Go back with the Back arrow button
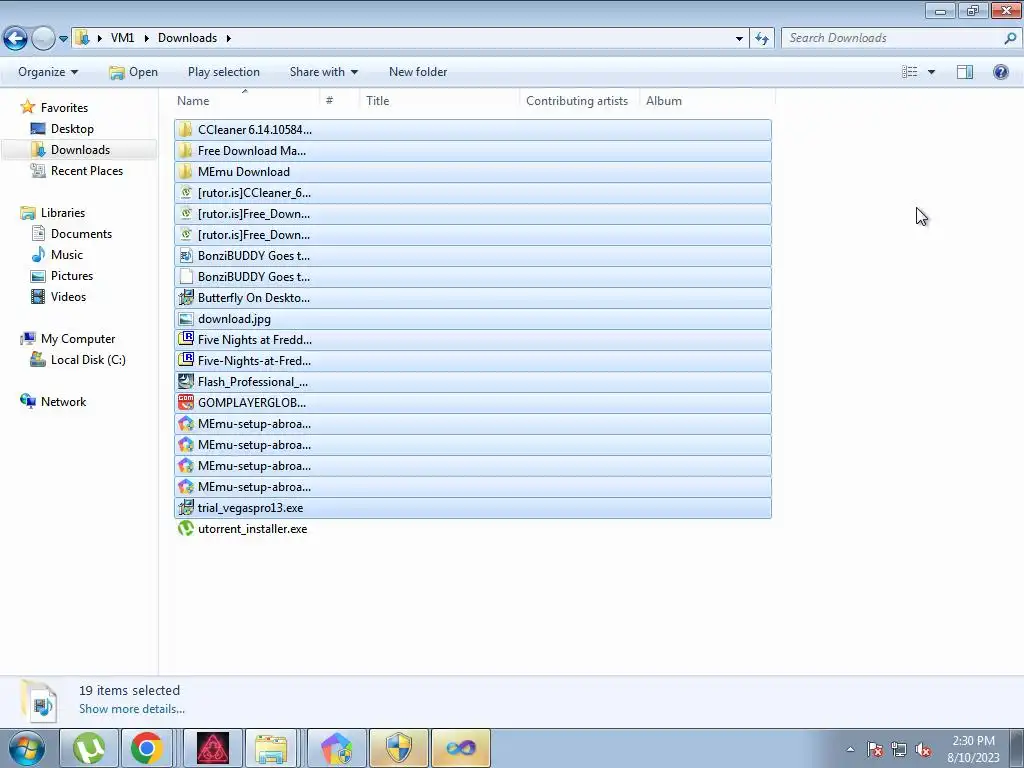 15,39
